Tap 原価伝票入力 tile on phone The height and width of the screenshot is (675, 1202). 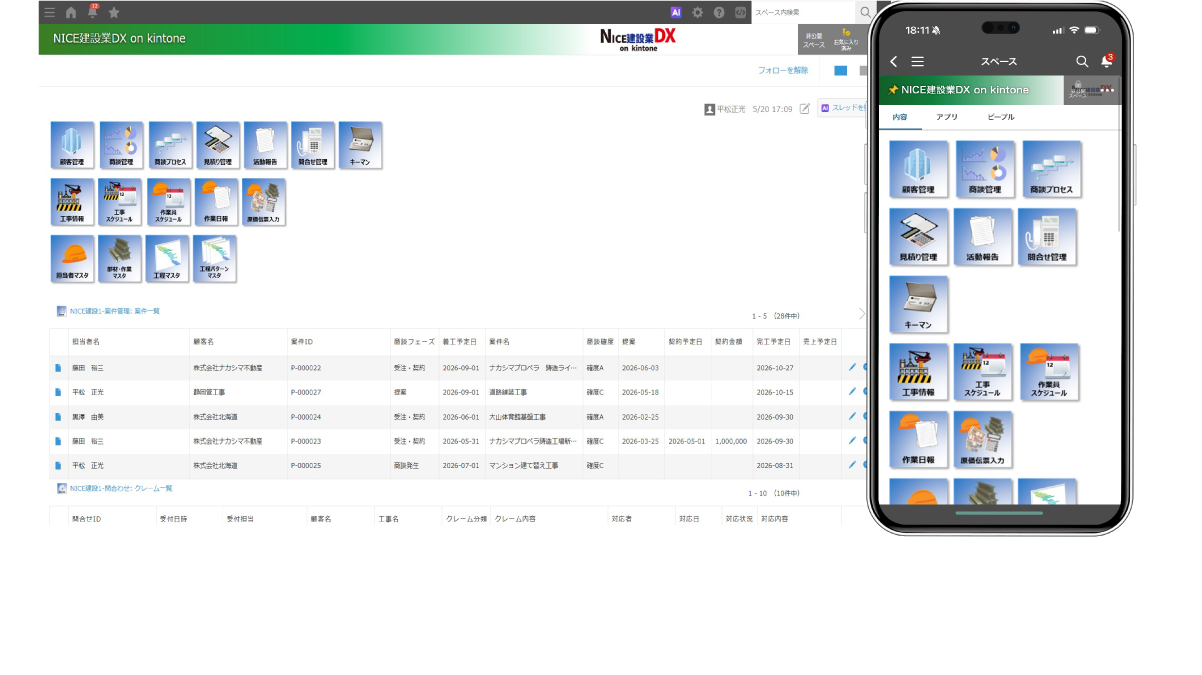pyautogui.click(x=984, y=440)
